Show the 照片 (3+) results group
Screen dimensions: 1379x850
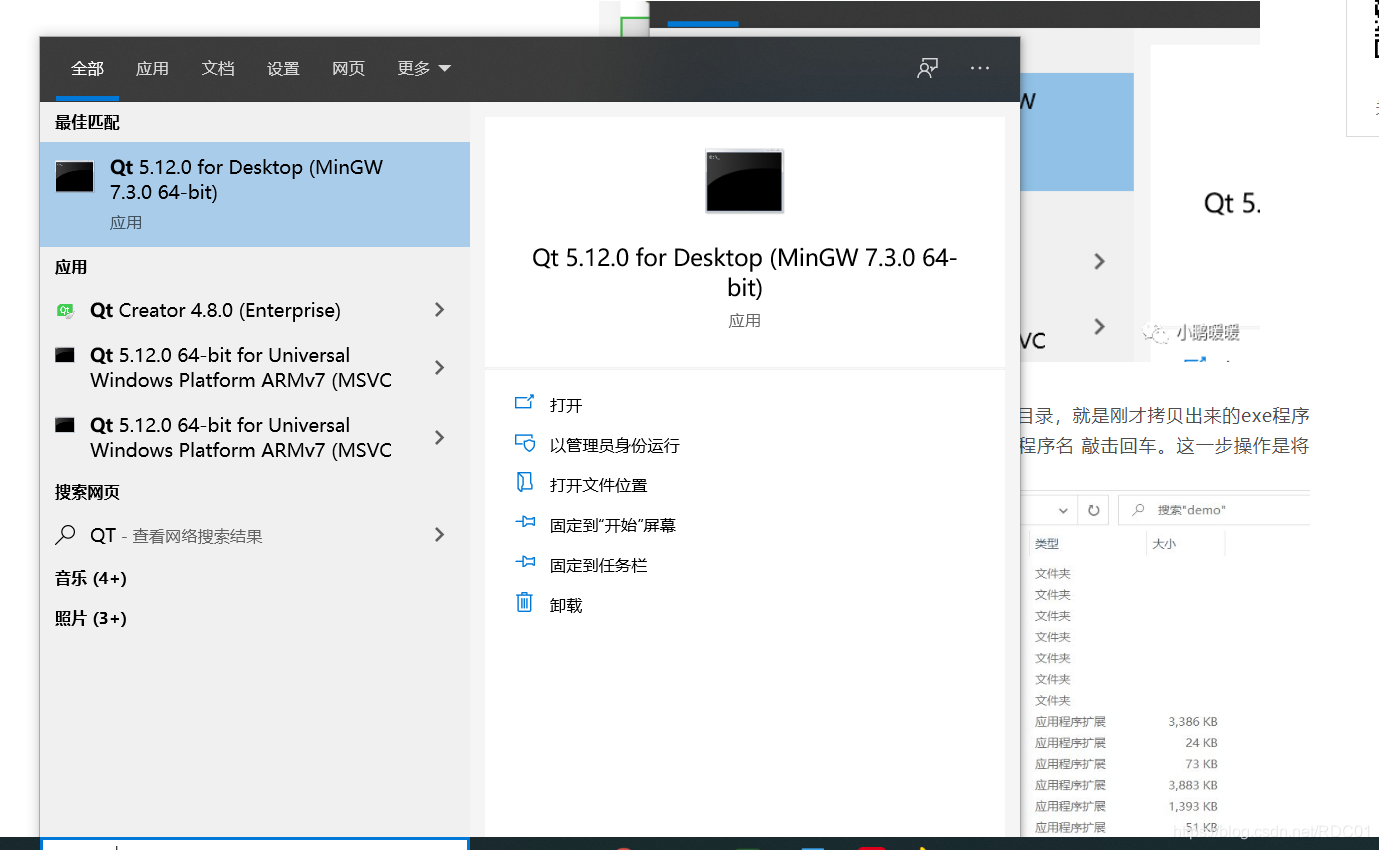[x=91, y=618]
